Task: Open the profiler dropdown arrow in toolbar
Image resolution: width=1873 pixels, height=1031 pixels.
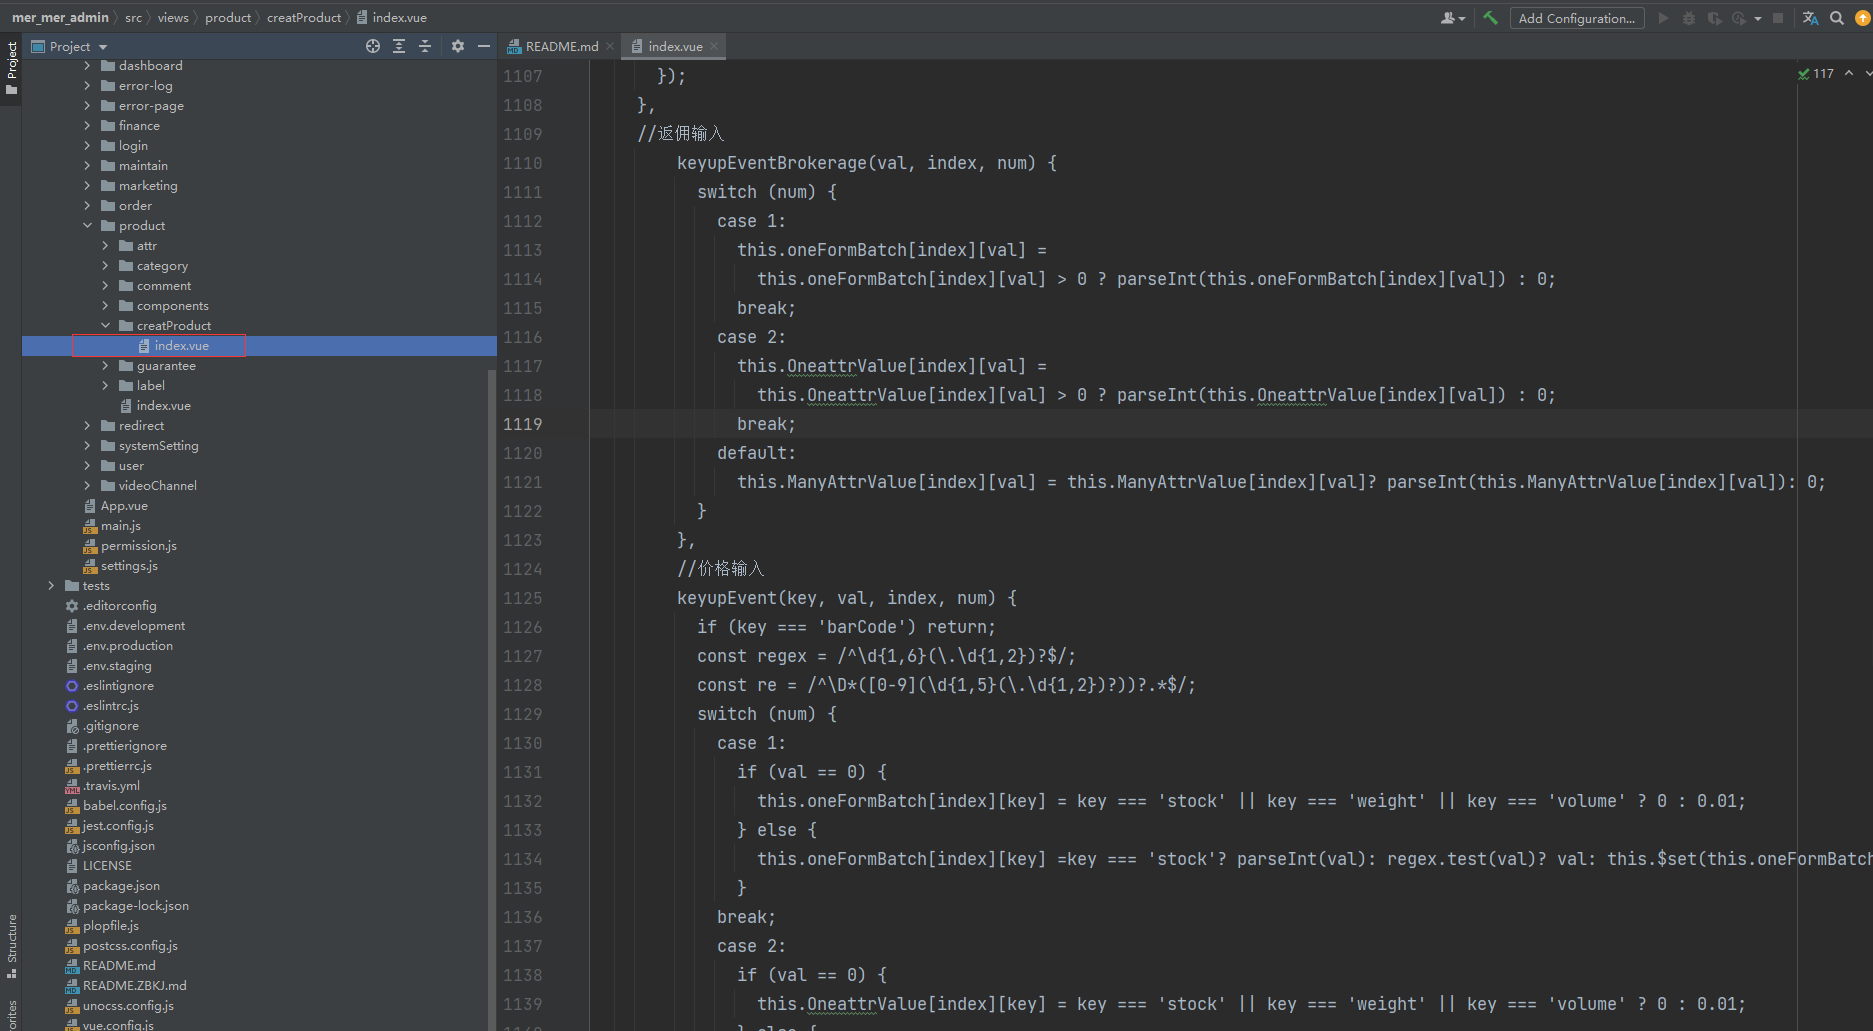Action: [1758, 18]
